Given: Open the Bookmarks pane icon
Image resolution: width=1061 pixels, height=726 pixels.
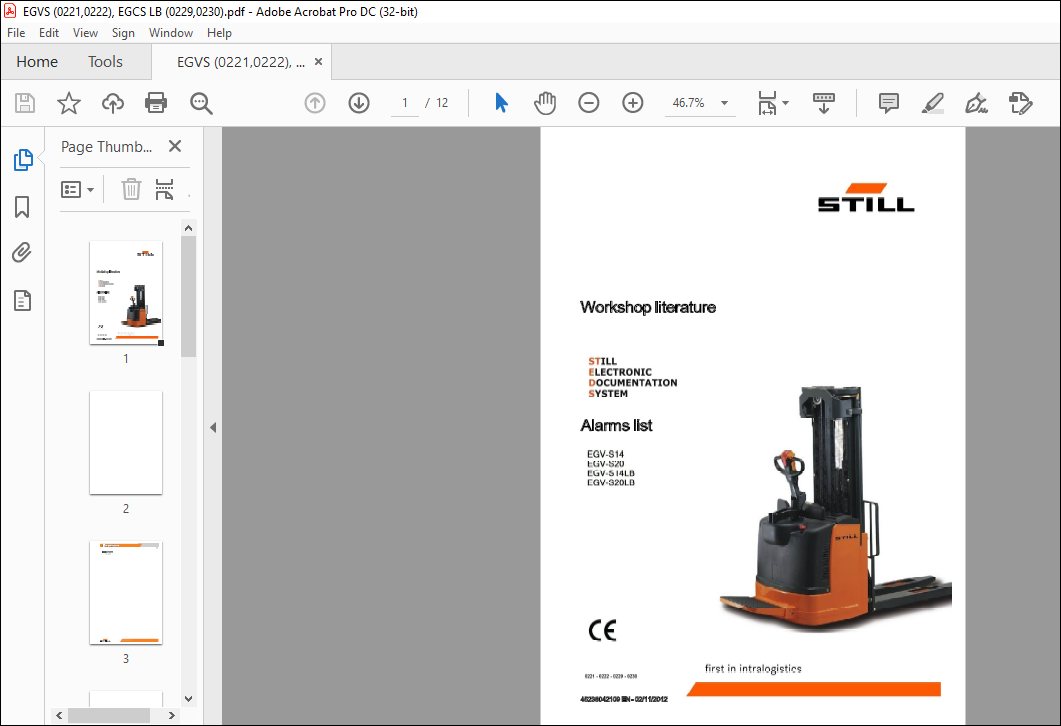Looking at the screenshot, I should tap(22, 207).
